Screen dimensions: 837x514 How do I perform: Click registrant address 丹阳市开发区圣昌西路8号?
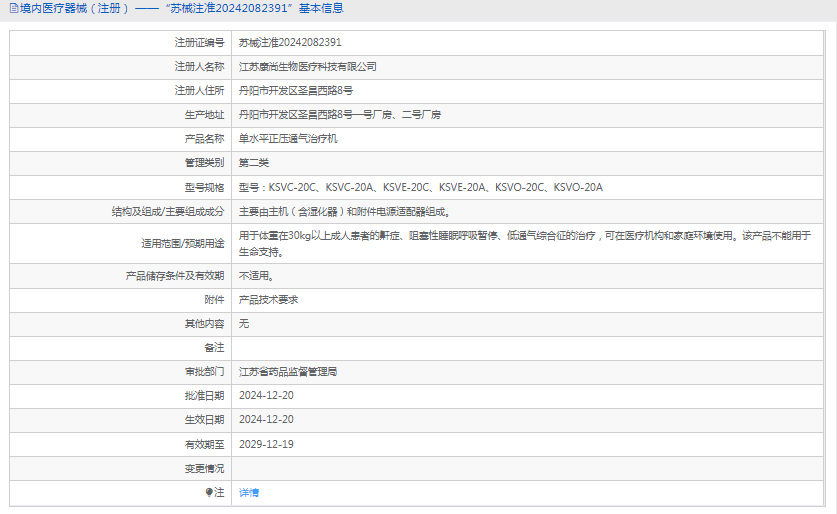[296, 91]
